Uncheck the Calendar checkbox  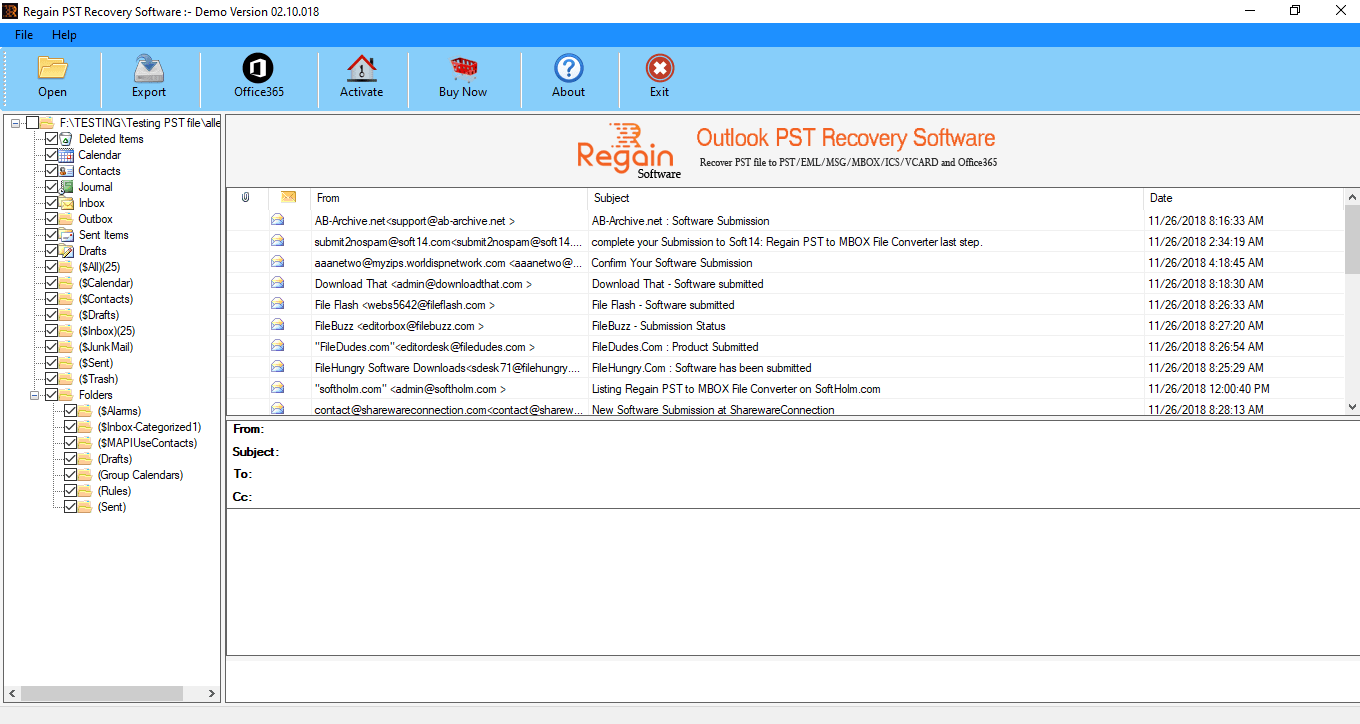pyautogui.click(x=52, y=155)
